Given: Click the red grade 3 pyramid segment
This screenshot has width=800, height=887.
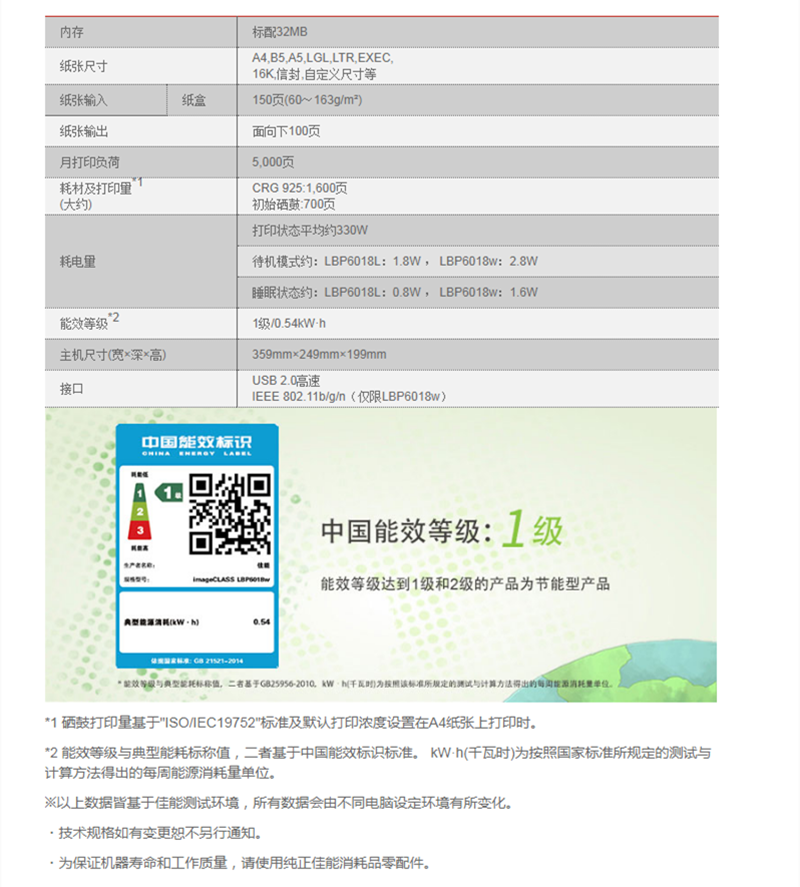Looking at the screenshot, I should (x=140, y=530).
